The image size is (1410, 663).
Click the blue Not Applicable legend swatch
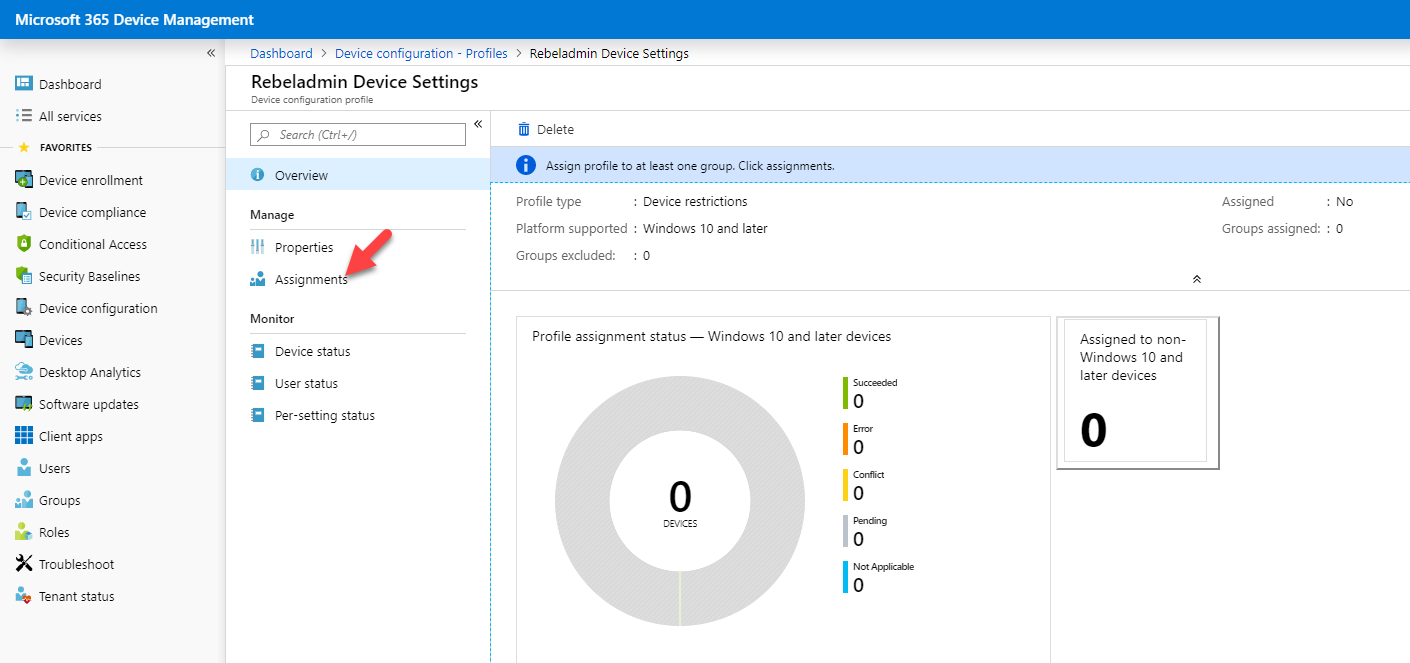(x=846, y=577)
